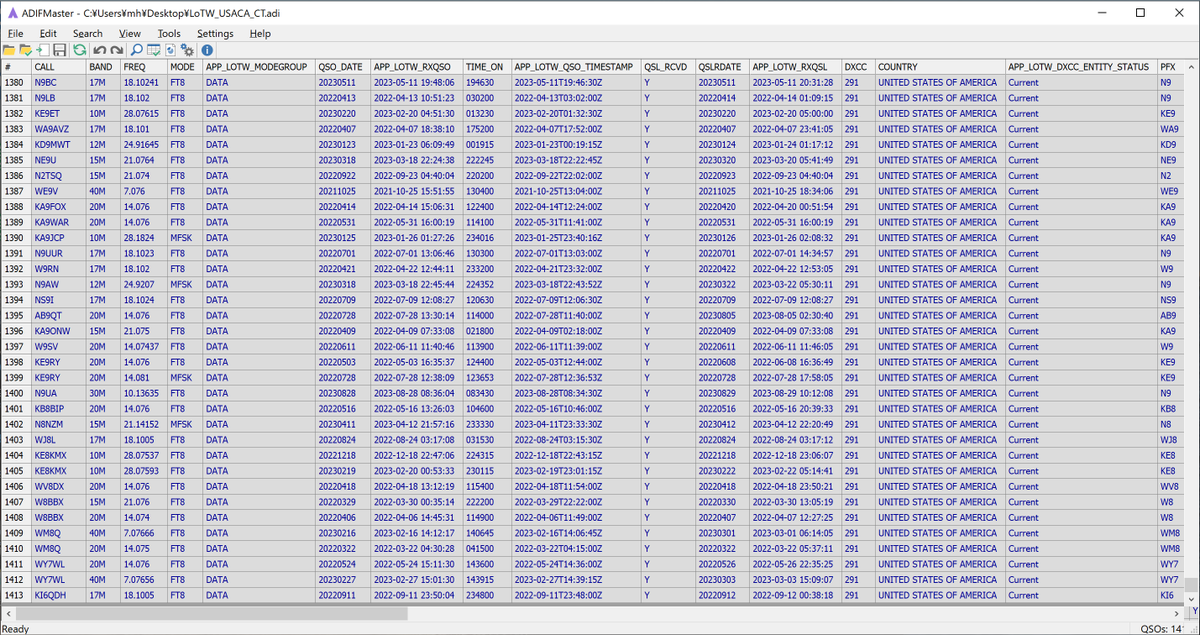1200x635 pixels.
Task: Click QSO date 20211025 cell
Action: (x=341, y=191)
